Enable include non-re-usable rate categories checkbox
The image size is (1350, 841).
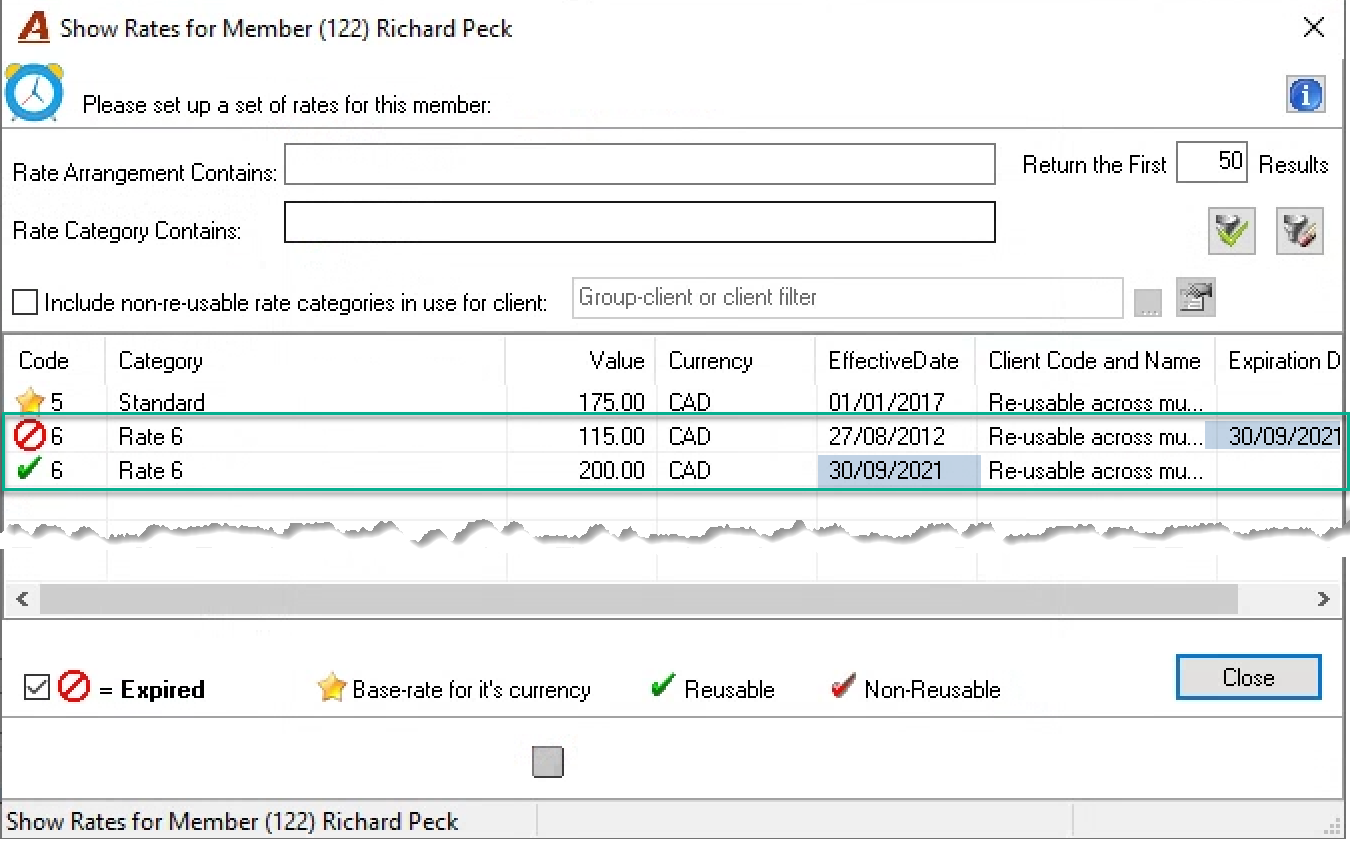tap(25, 302)
